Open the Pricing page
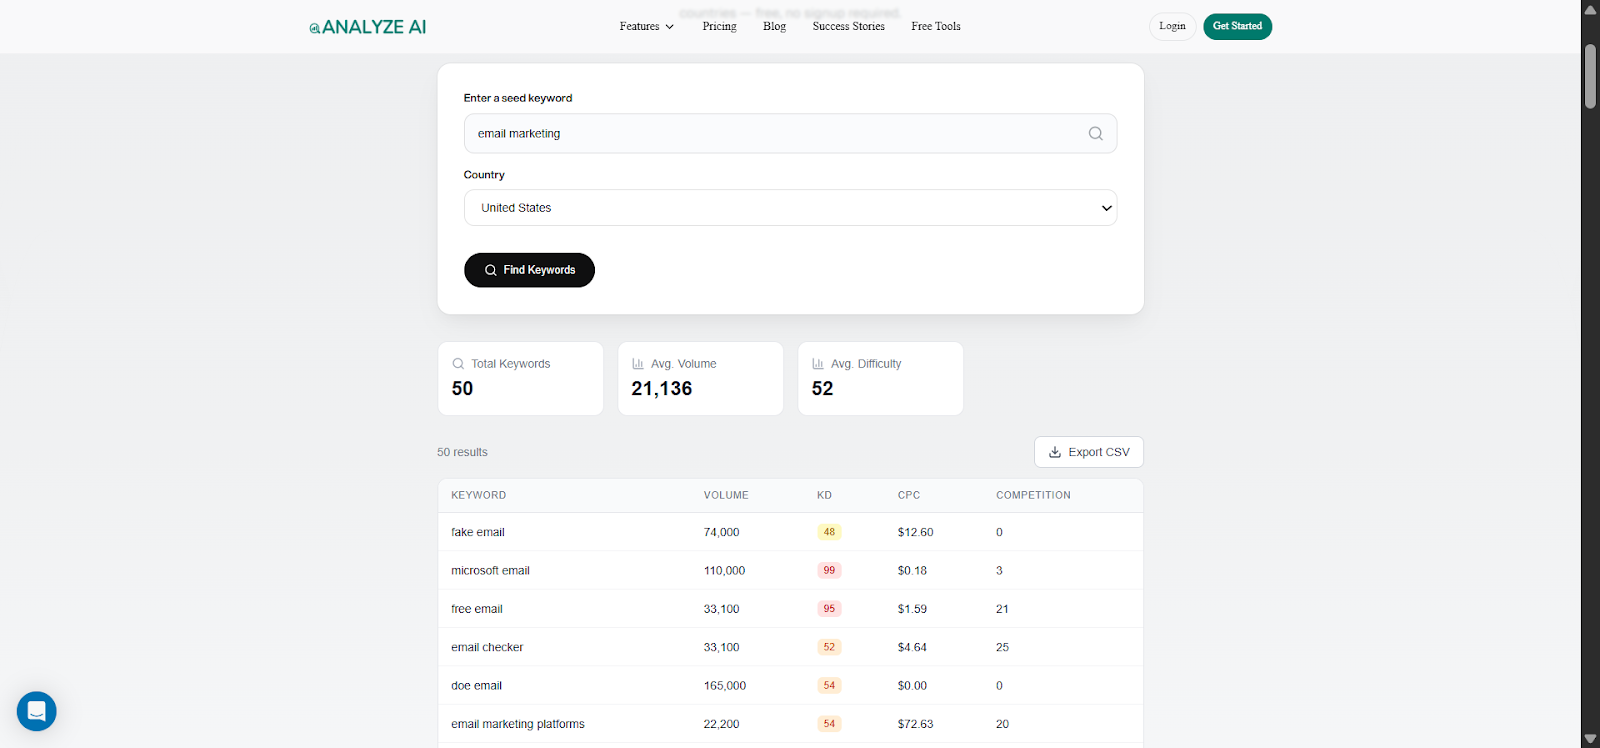The width and height of the screenshot is (1600, 748). click(x=719, y=27)
